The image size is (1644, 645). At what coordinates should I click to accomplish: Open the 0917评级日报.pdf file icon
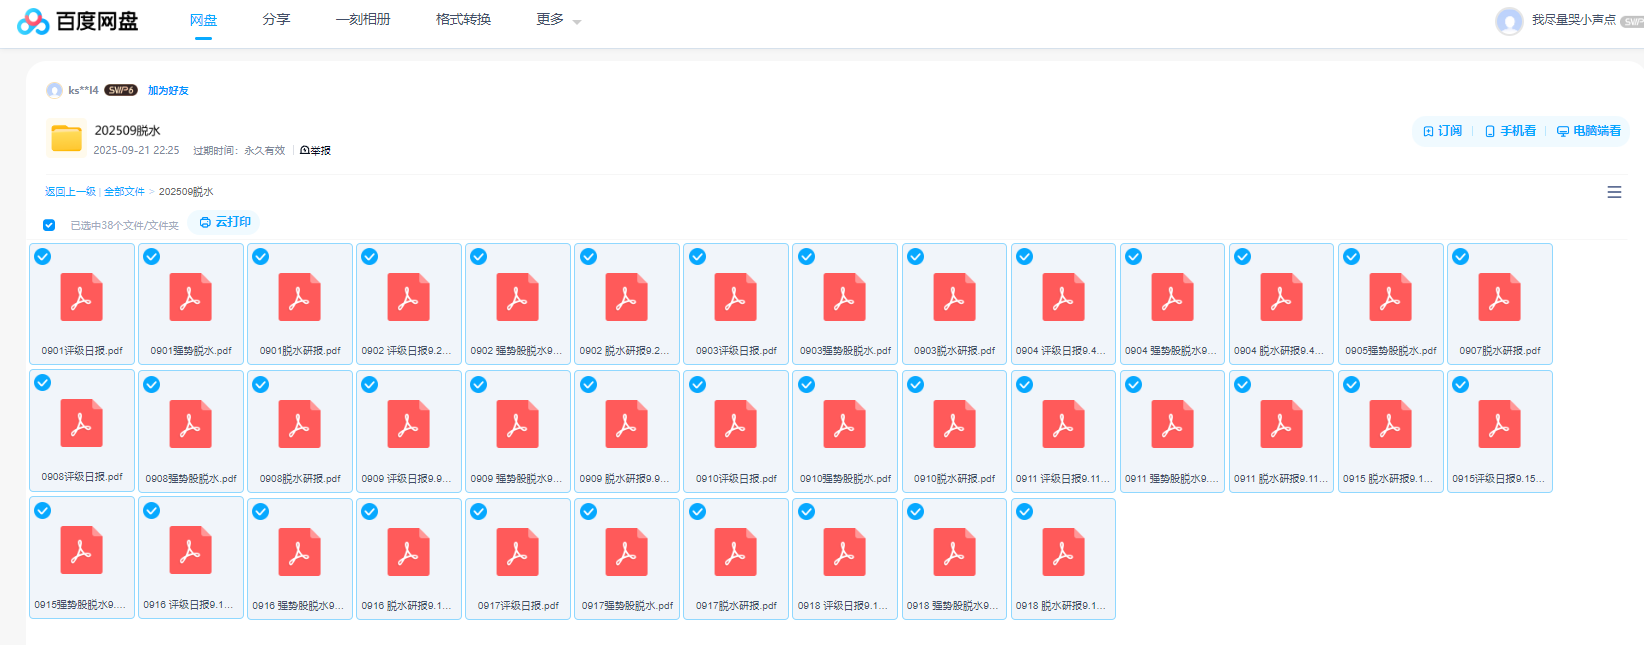tap(517, 553)
